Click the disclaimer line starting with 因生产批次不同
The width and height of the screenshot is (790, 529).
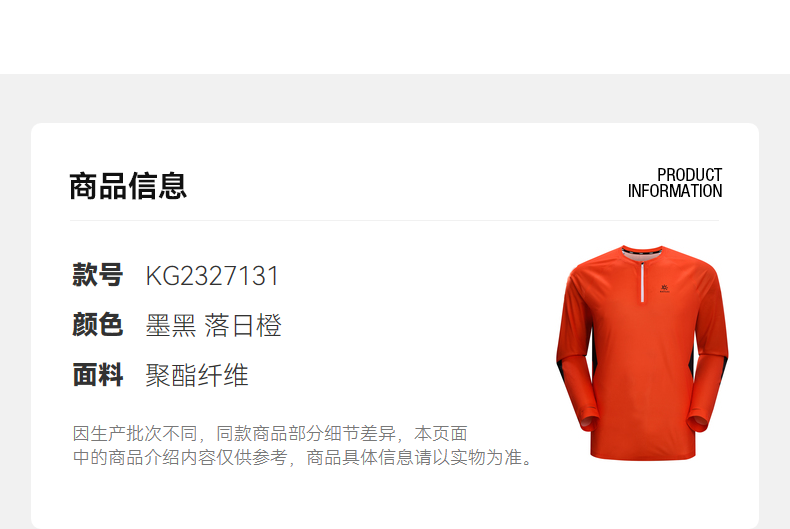pos(270,433)
